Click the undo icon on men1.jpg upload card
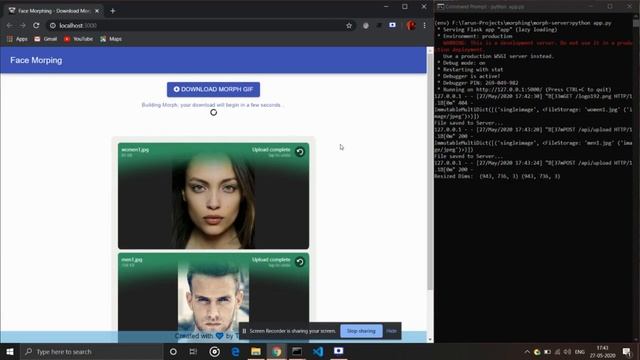 (300, 262)
